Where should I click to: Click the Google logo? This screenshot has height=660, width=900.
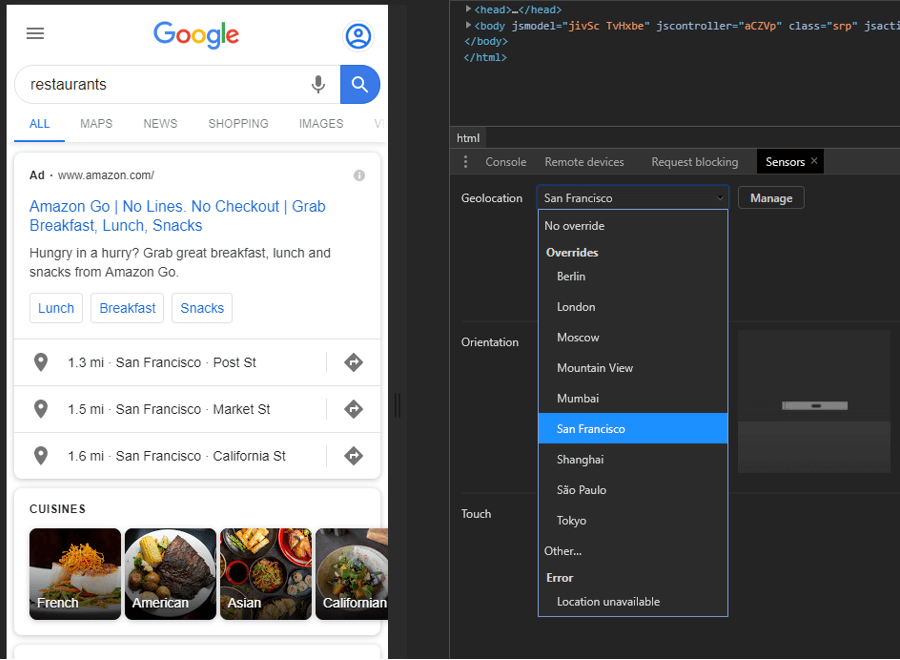point(196,34)
